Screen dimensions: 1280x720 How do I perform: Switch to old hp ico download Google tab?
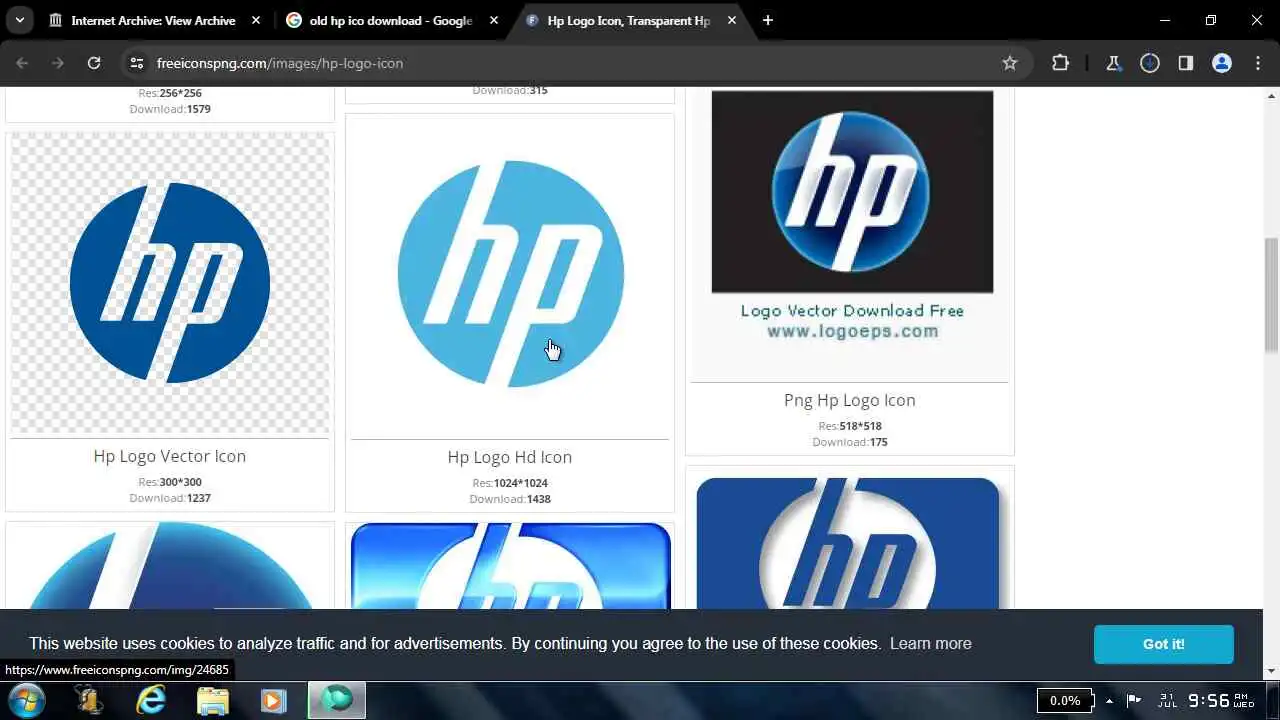392,20
